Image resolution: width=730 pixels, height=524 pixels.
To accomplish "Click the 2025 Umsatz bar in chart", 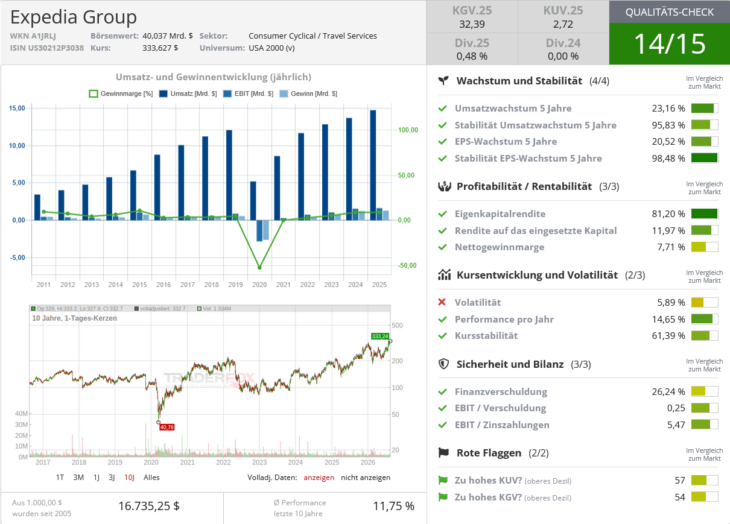I will click(x=373, y=165).
